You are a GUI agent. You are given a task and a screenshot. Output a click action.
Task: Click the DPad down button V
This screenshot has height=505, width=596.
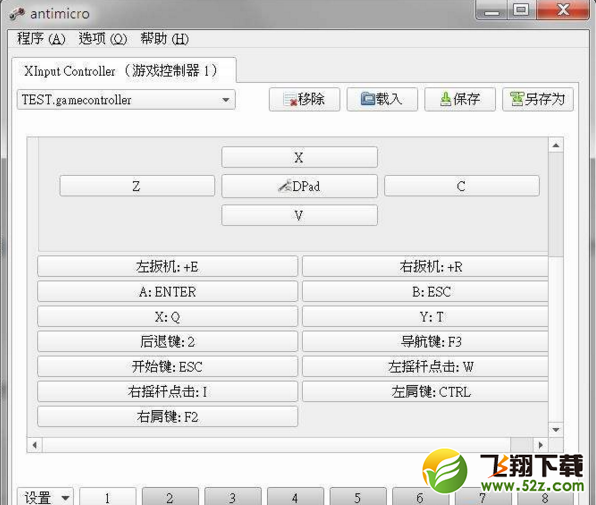(x=299, y=215)
